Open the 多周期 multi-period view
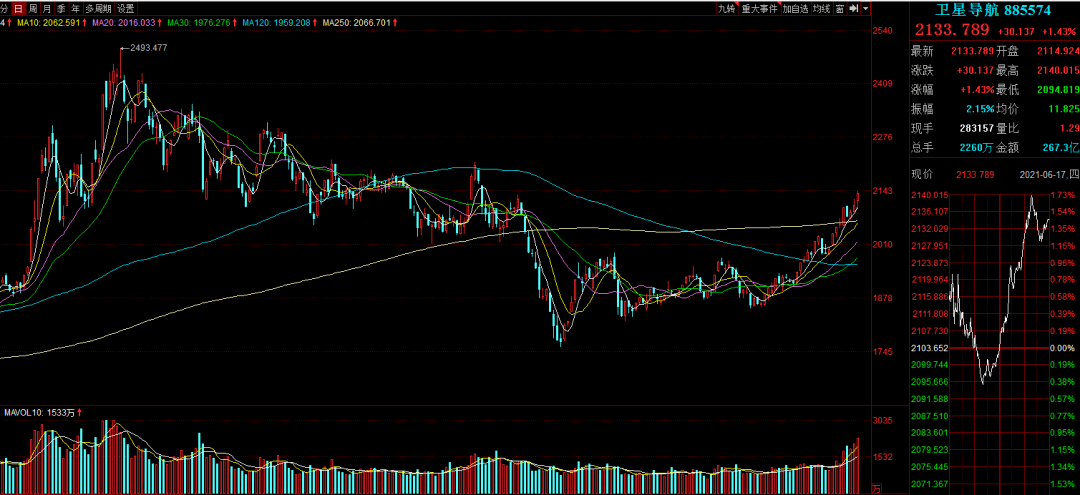The width and height of the screenshot is (1080, 495). point(98,8)
